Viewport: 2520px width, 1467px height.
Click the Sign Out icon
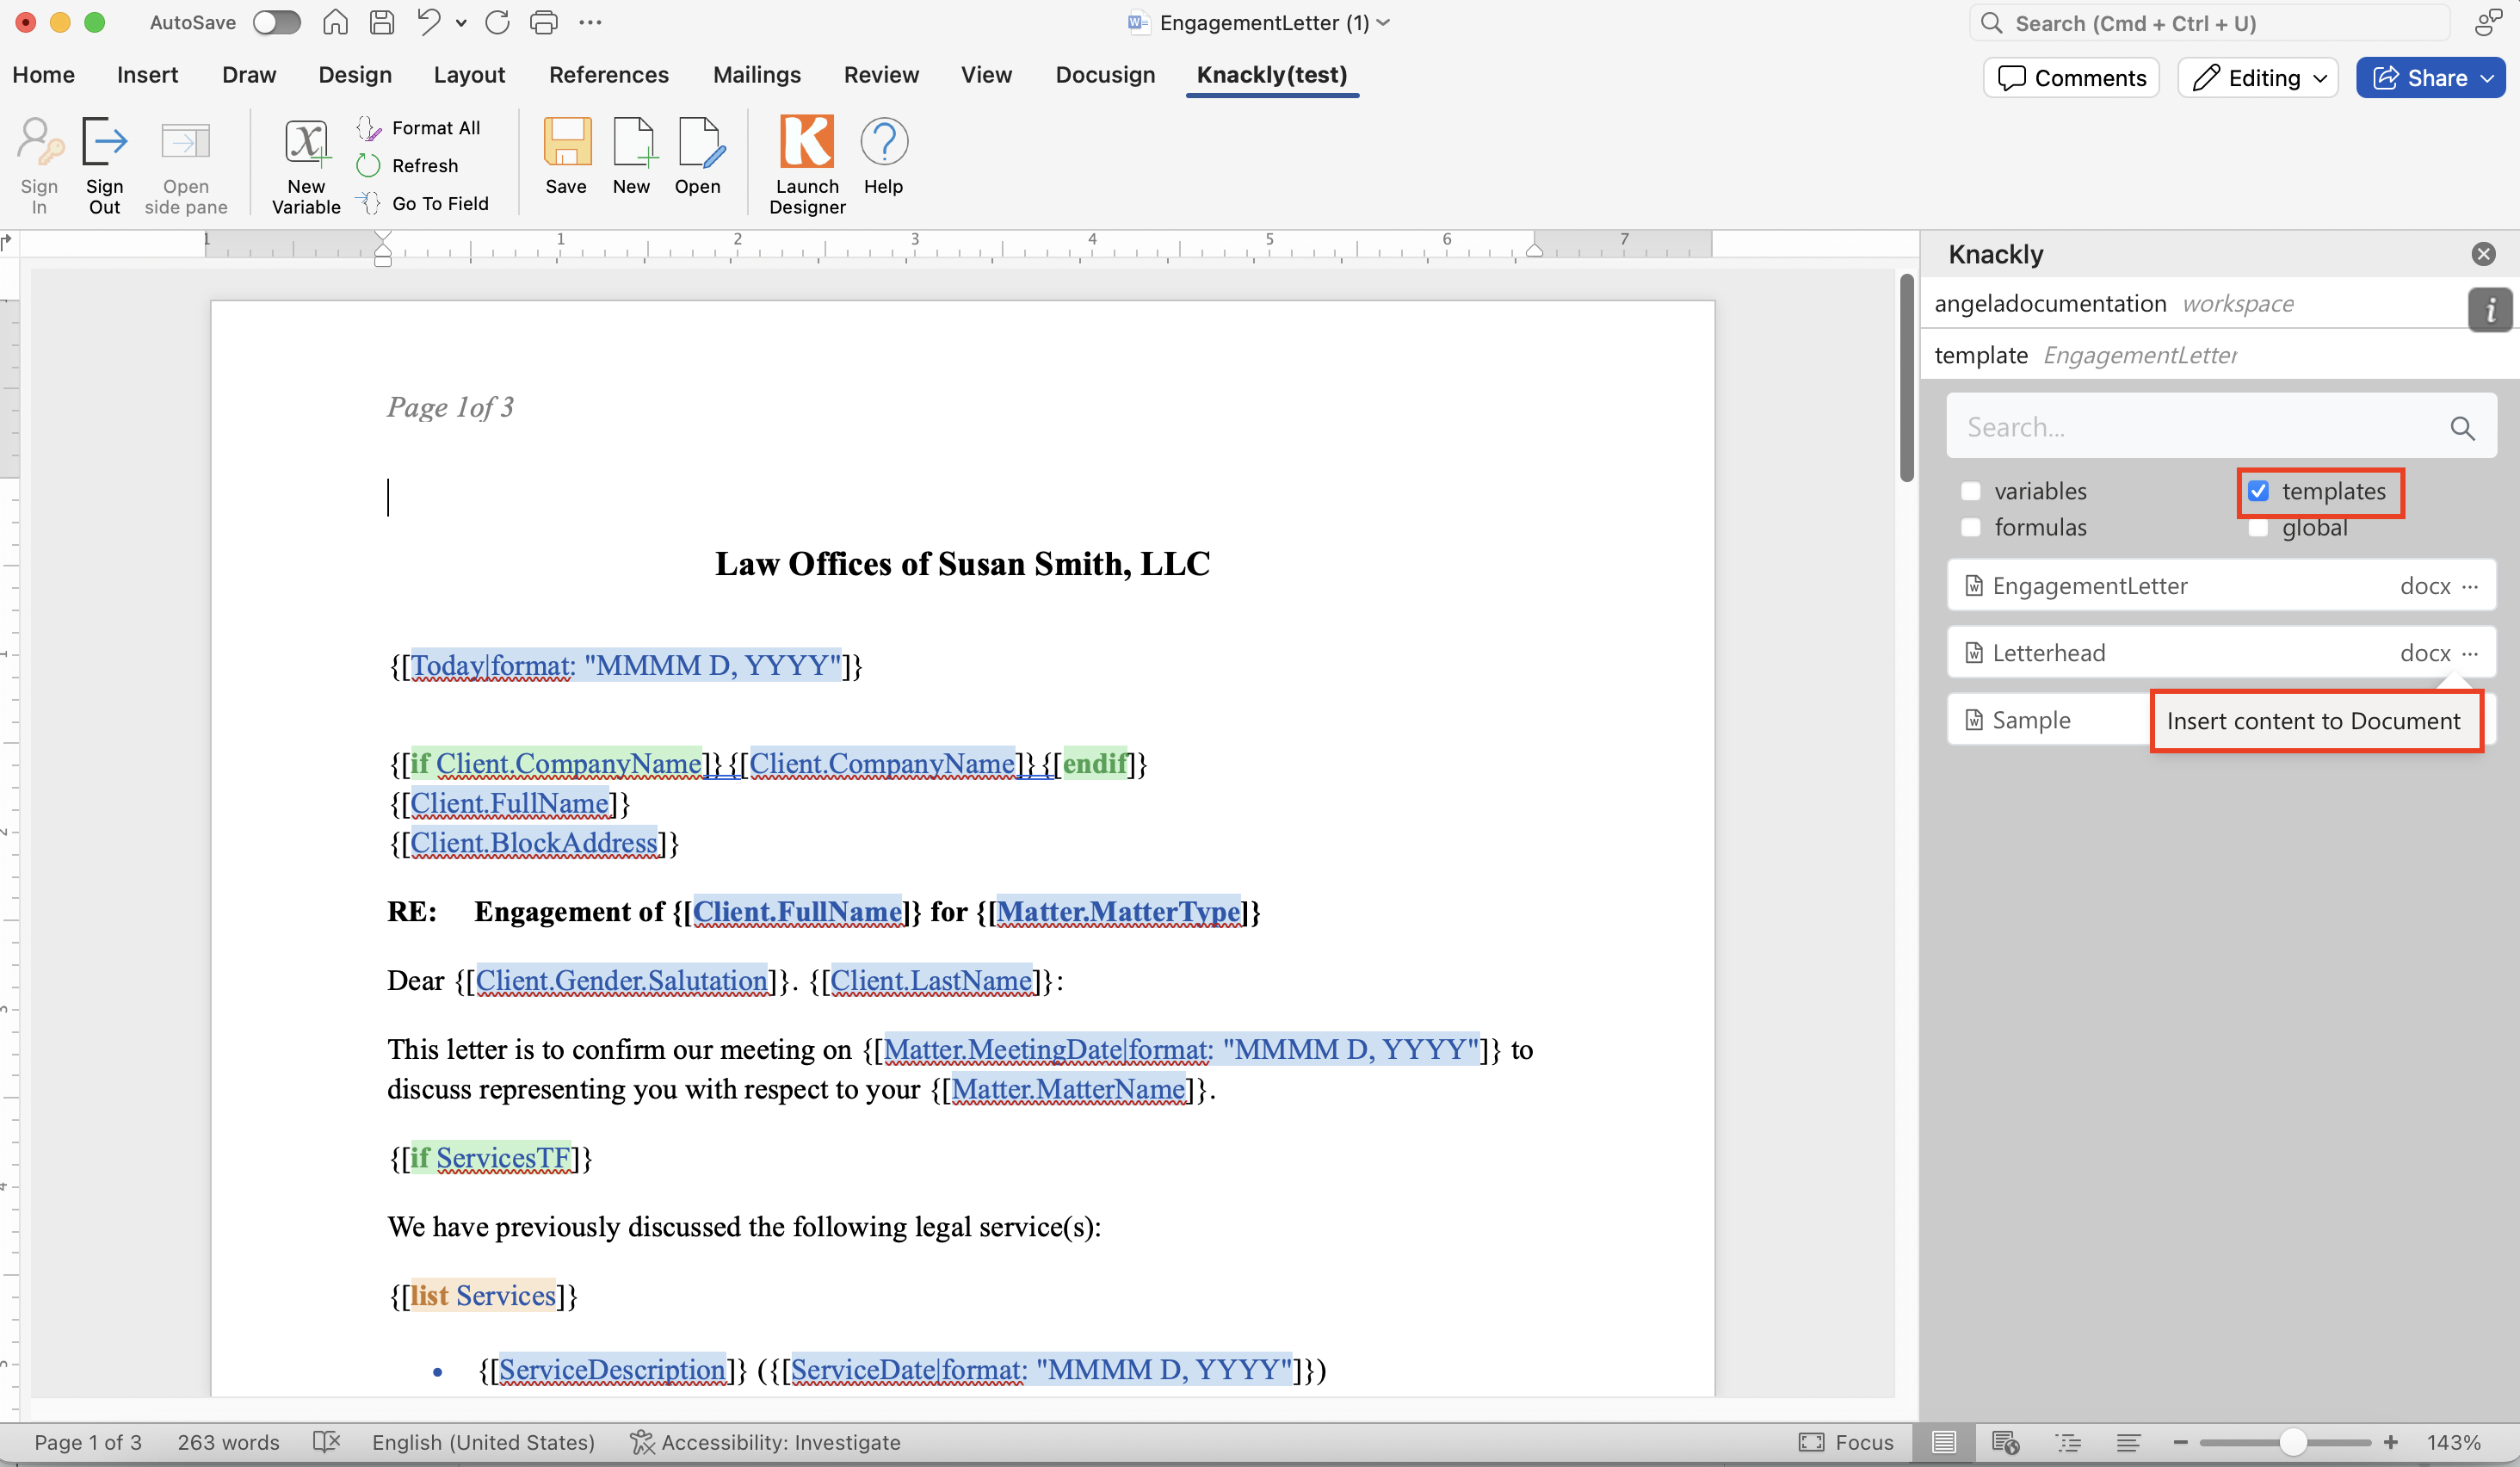(104, 142)
